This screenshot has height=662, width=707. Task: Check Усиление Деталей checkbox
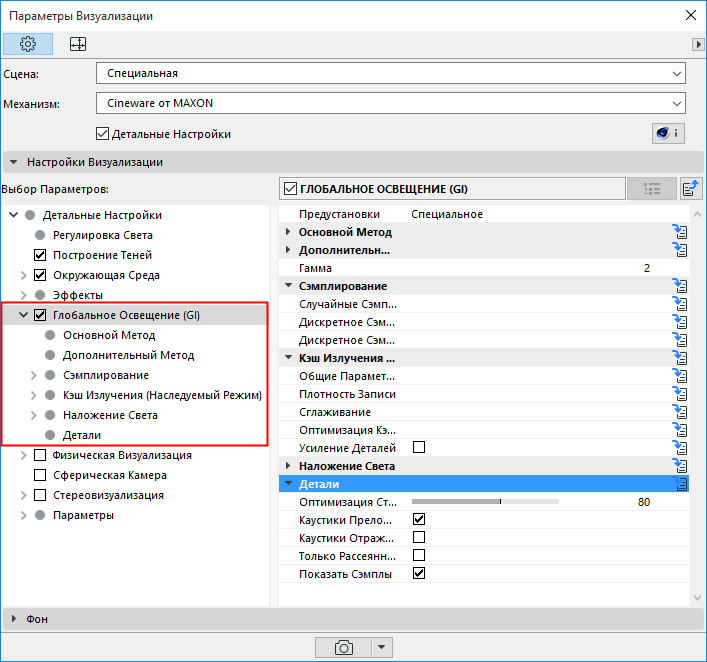419,447
